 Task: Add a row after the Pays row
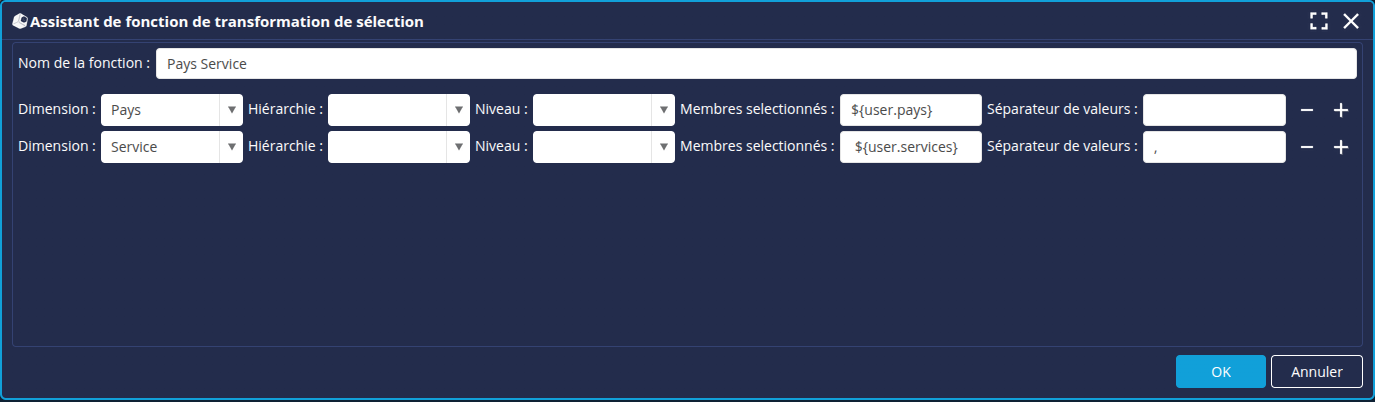(x=1341, y=110)
